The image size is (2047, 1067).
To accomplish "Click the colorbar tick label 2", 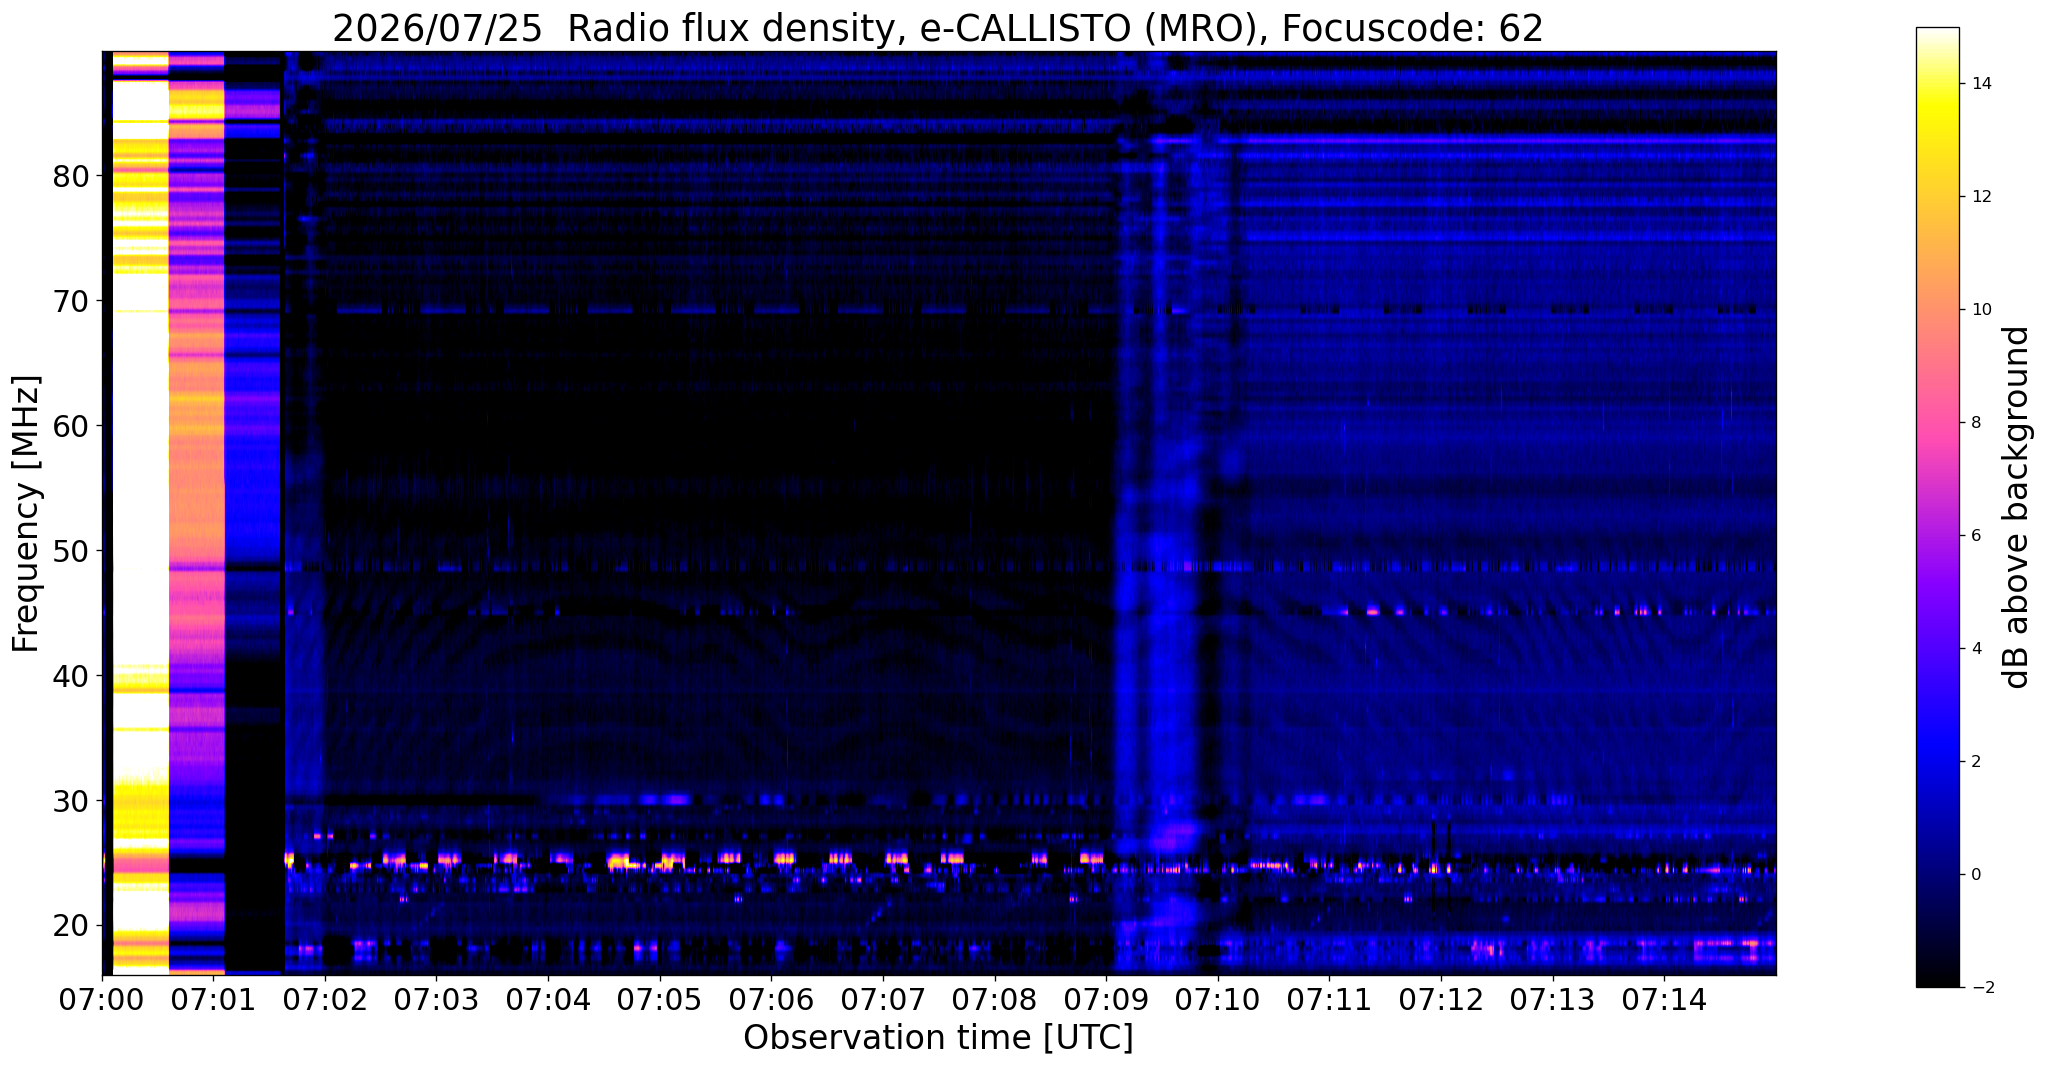I will (x=1974, y=762).
